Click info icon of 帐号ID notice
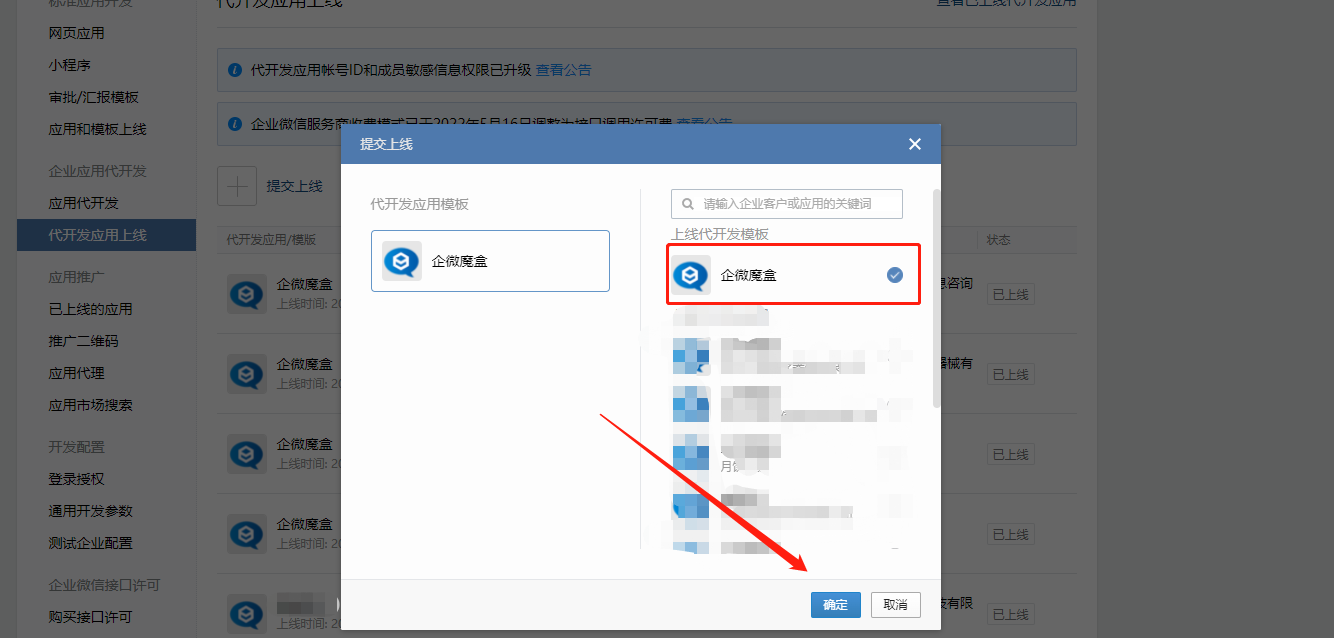 pos(235,70)
